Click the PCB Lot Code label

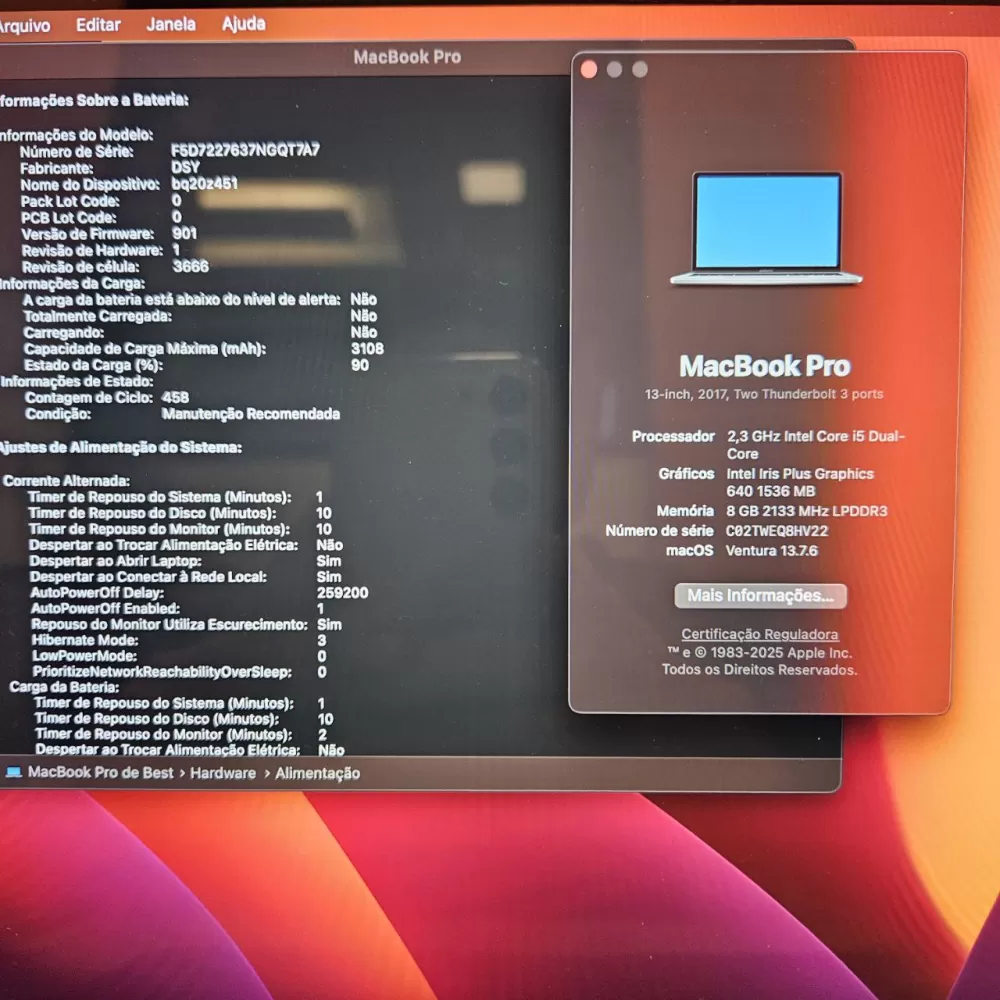click(x=69, y=218)
